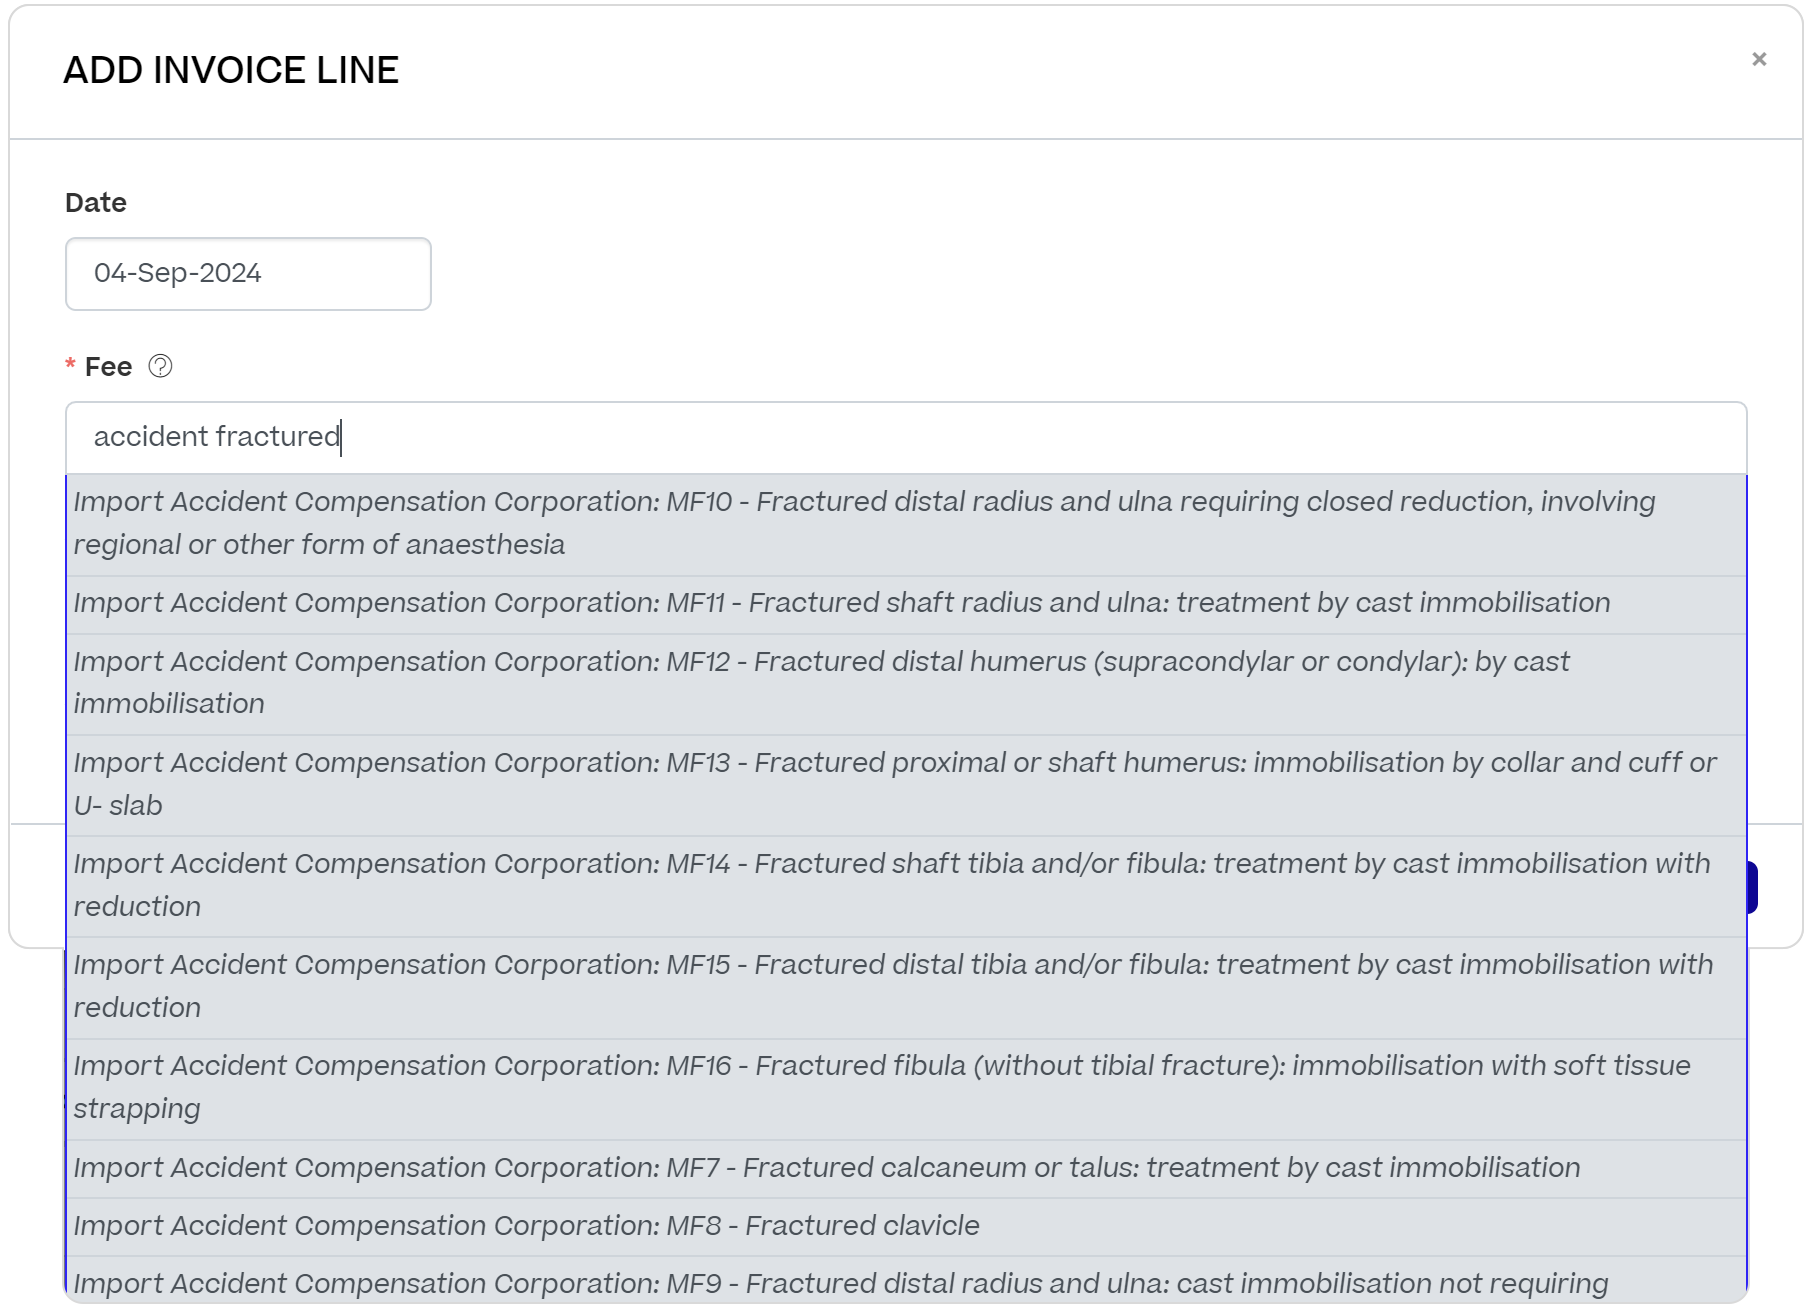Viewport: 1810px width, 1305px height.
Task: Select MF11 fractured shaft radius and ulna
Action: coord(906,604)
